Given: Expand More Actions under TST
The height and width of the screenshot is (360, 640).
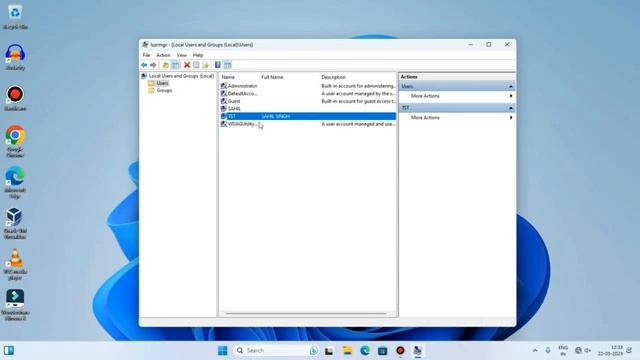Looking at the screenshot, I should [457, 118].
